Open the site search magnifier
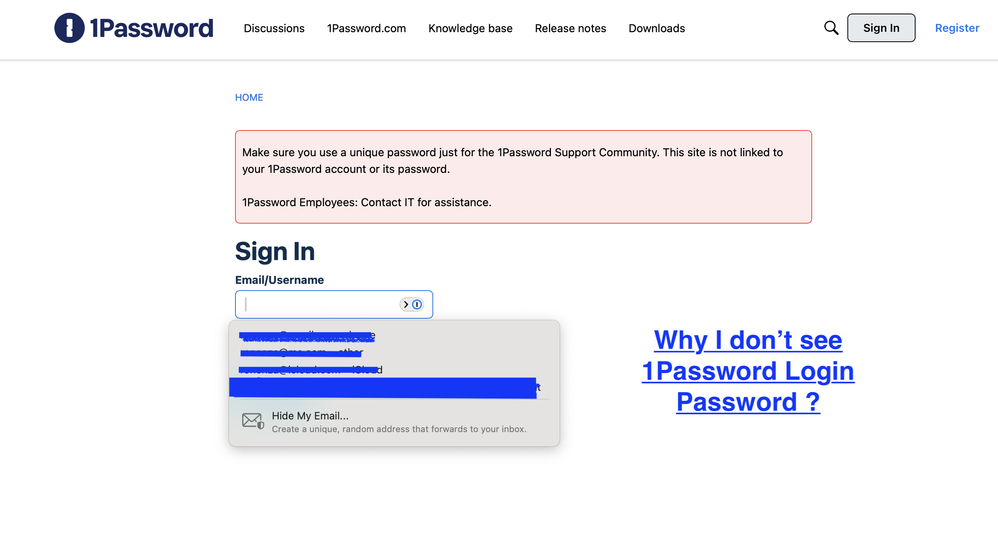The width and height of the screenshot is (998, 559). click(831, 28)
